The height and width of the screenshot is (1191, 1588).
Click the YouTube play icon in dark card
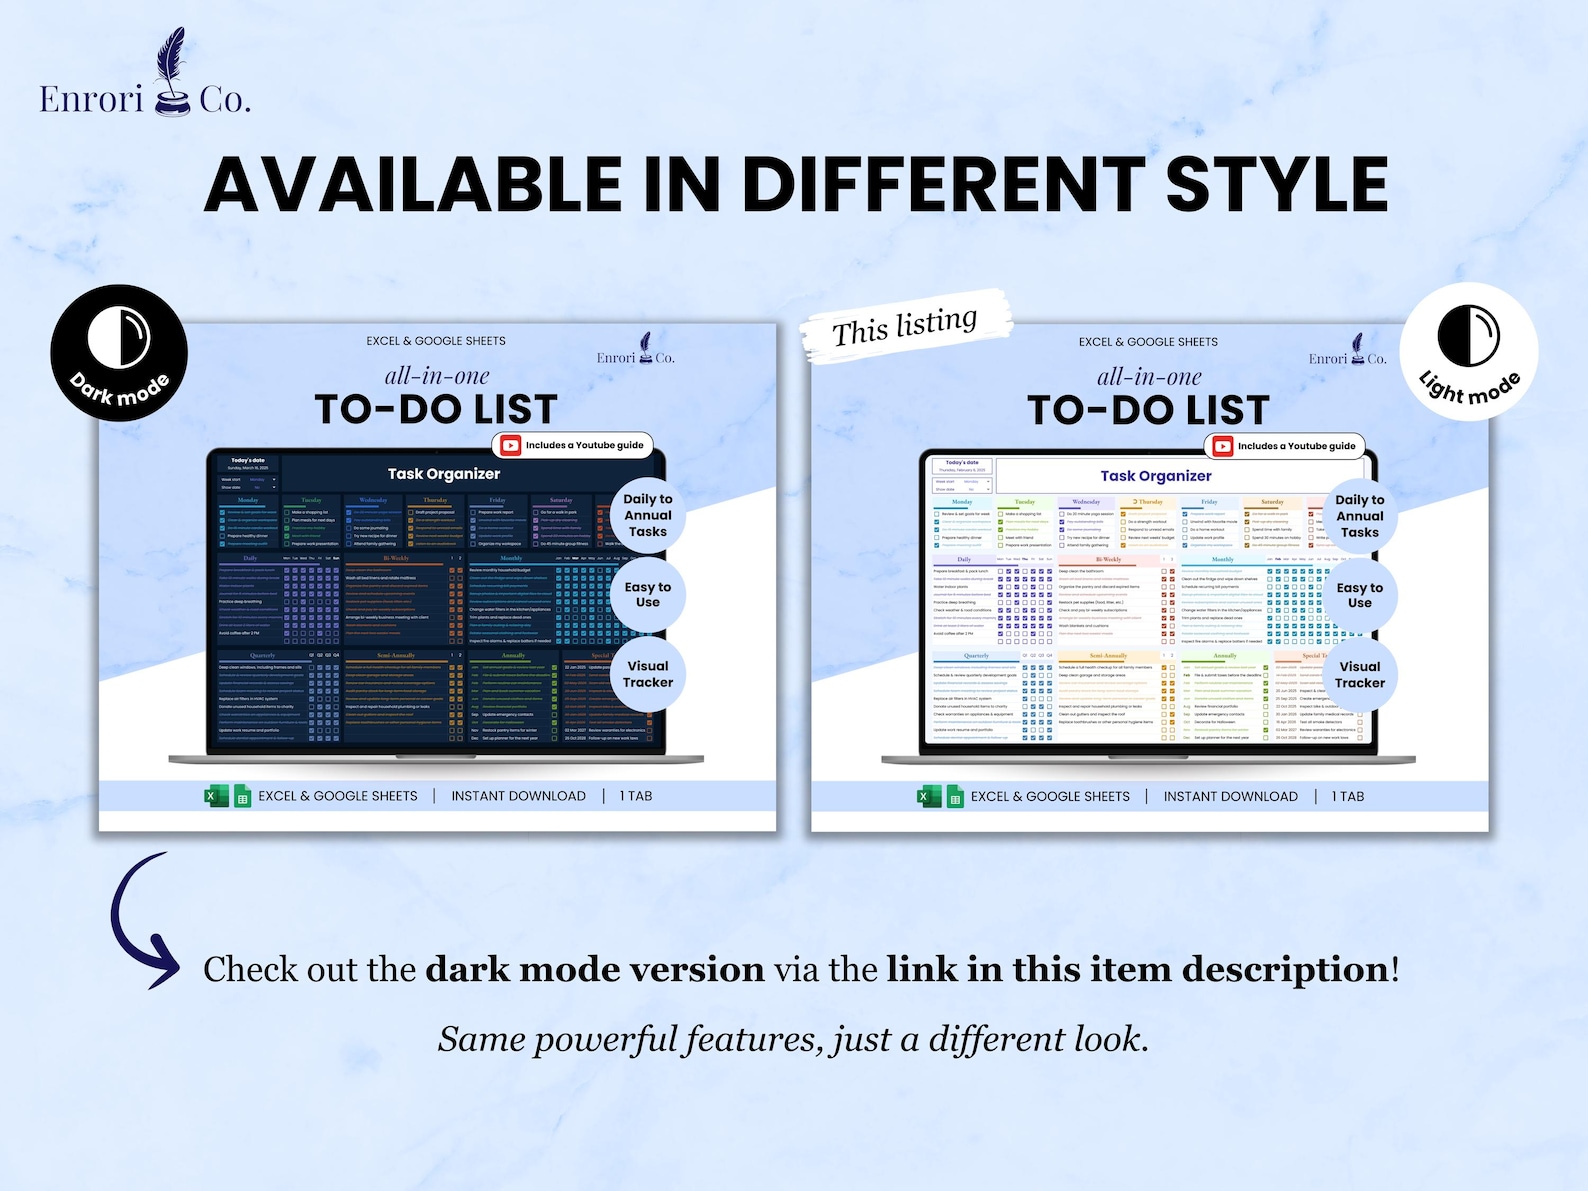tap(511, 446)
